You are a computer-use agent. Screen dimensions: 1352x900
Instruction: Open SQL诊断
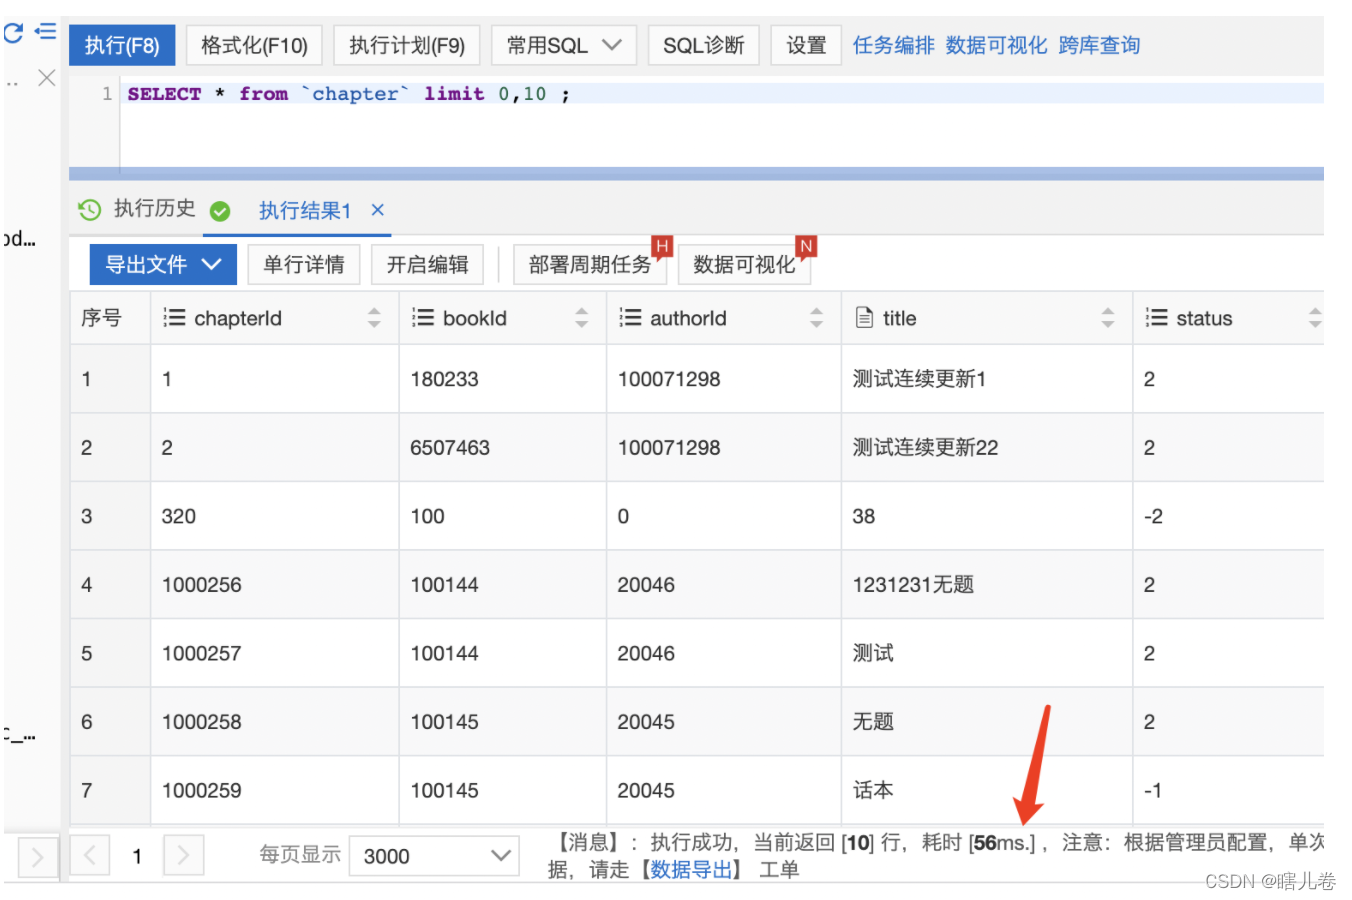tap(704, 46)
